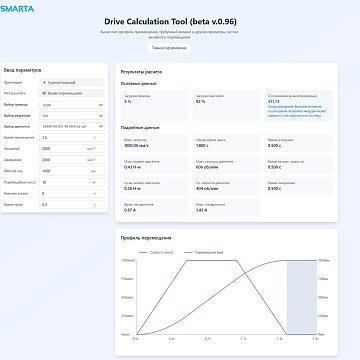Click the total cycle time '1.800 с'
This screenshot has height=360, width=360.
pos(202,146)
